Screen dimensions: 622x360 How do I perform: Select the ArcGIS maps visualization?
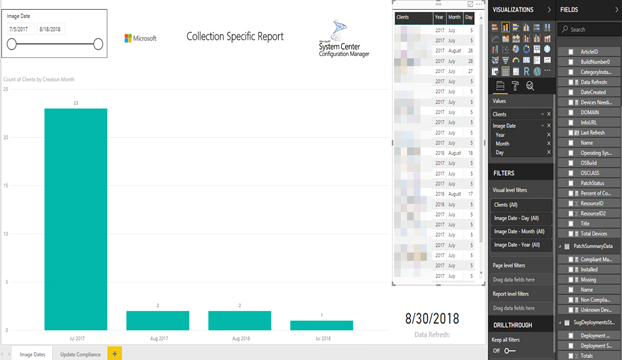(x=537, y=71)
